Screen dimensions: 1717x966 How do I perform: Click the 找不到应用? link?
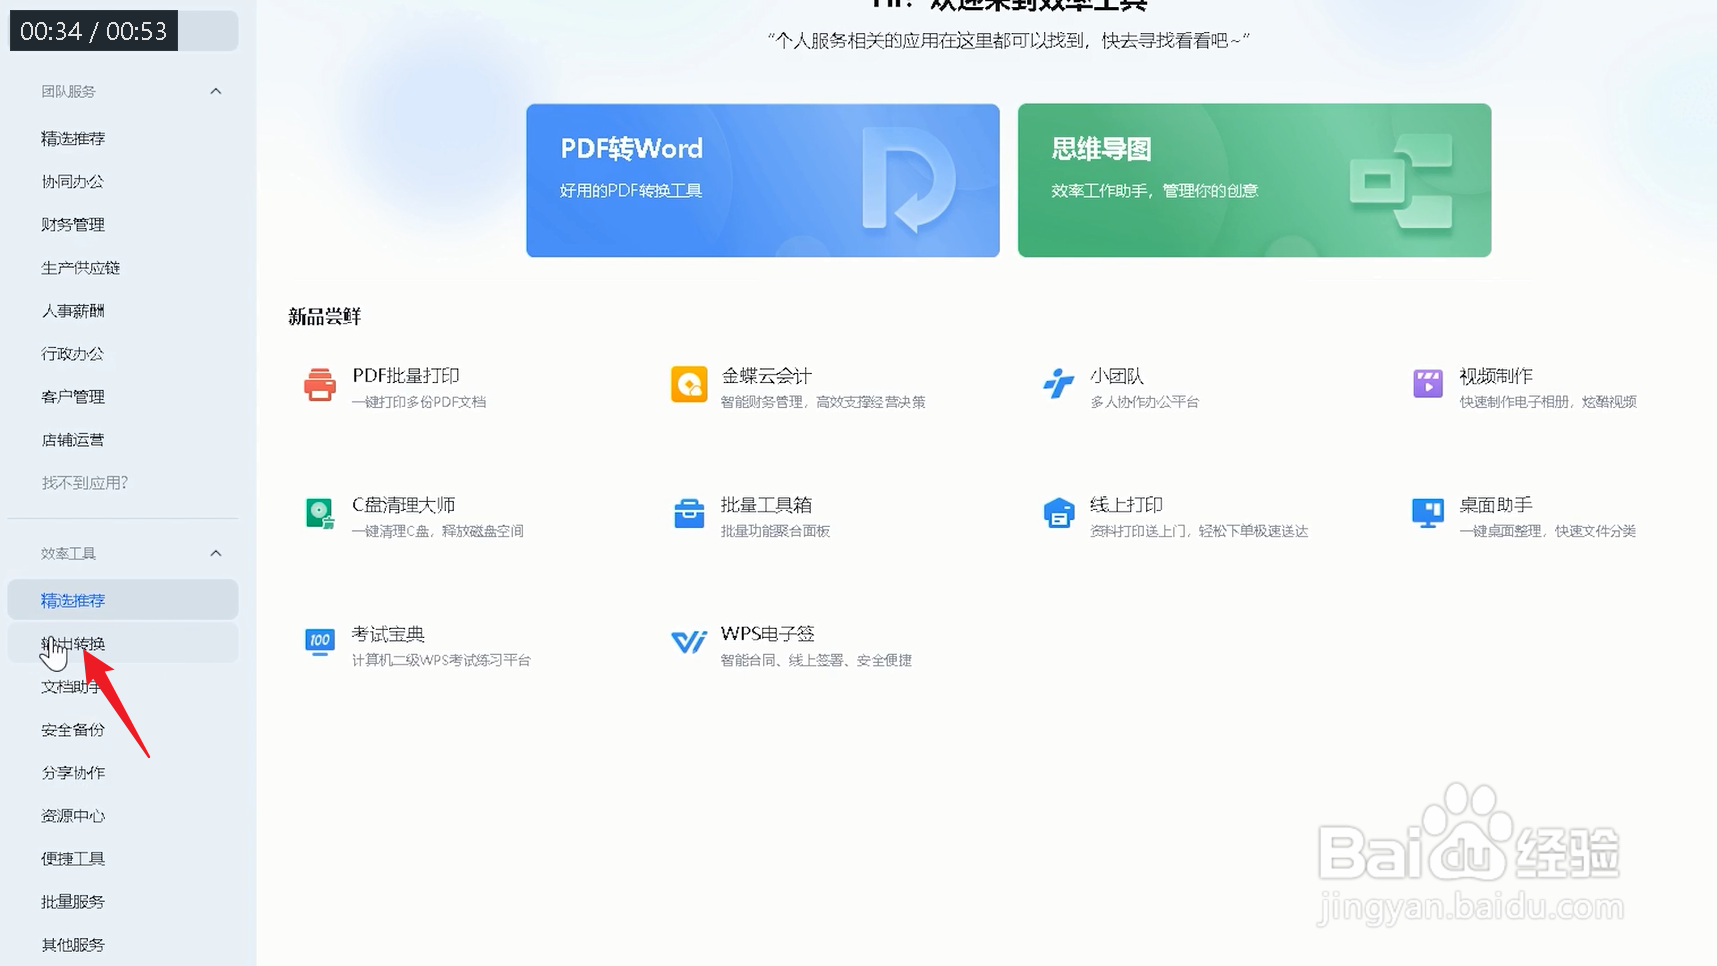pyautogui.click(x=84, y=482)
